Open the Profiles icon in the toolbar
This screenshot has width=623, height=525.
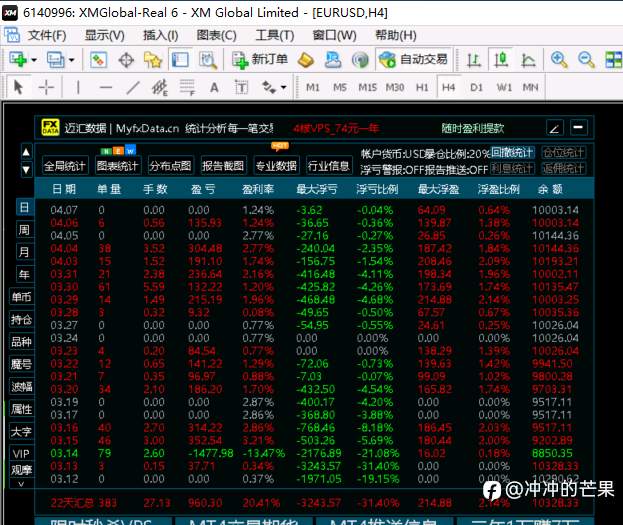pos(55,60)
